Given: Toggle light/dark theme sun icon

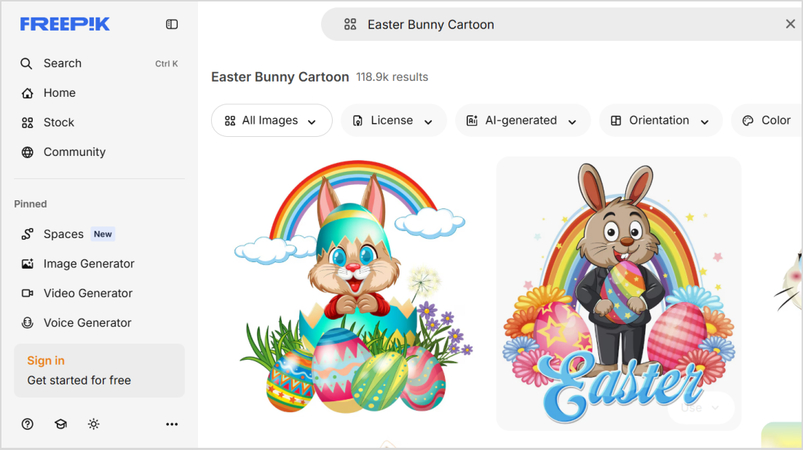Looking at the screenshot, I should (x=94, y=424).
